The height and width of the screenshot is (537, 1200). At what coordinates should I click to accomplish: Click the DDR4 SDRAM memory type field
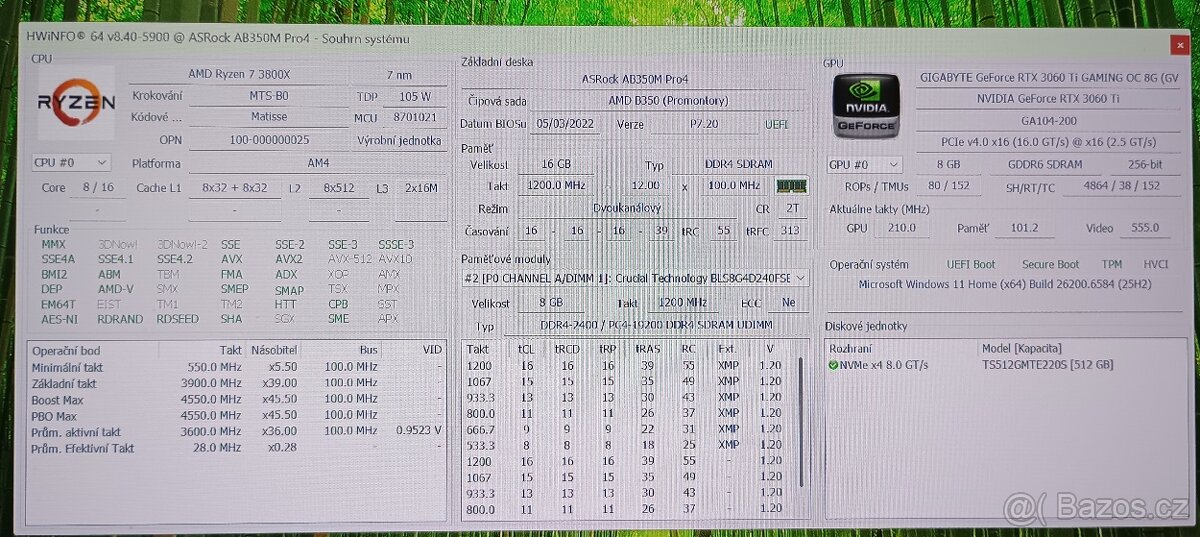pyautogui.click(x=737, y=165)
